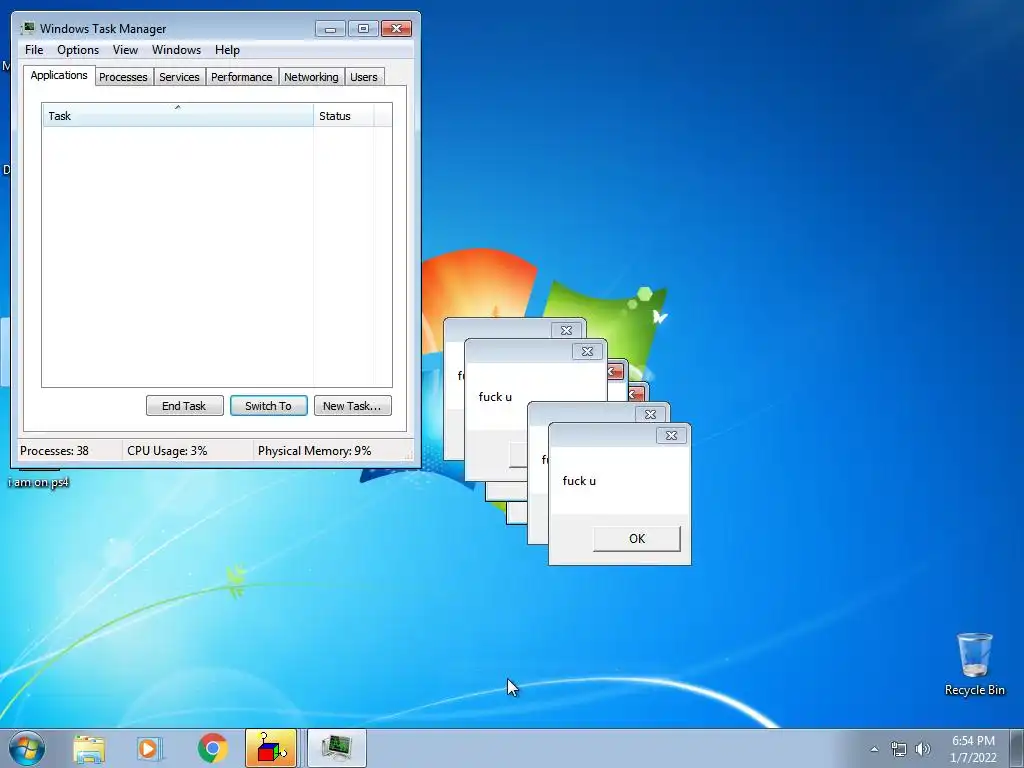Open the Windows Start menu orb

27,748
